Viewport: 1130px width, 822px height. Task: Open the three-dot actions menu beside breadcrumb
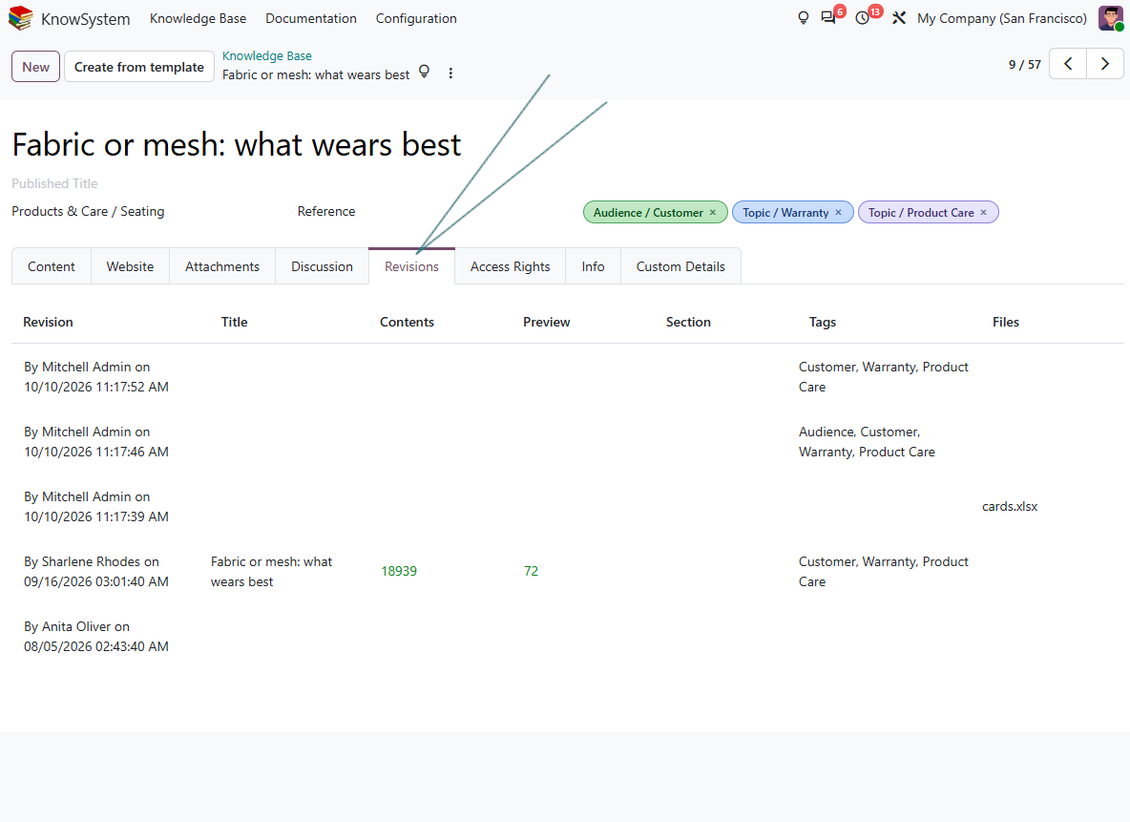pyautogui.click(x=450, y=73)
